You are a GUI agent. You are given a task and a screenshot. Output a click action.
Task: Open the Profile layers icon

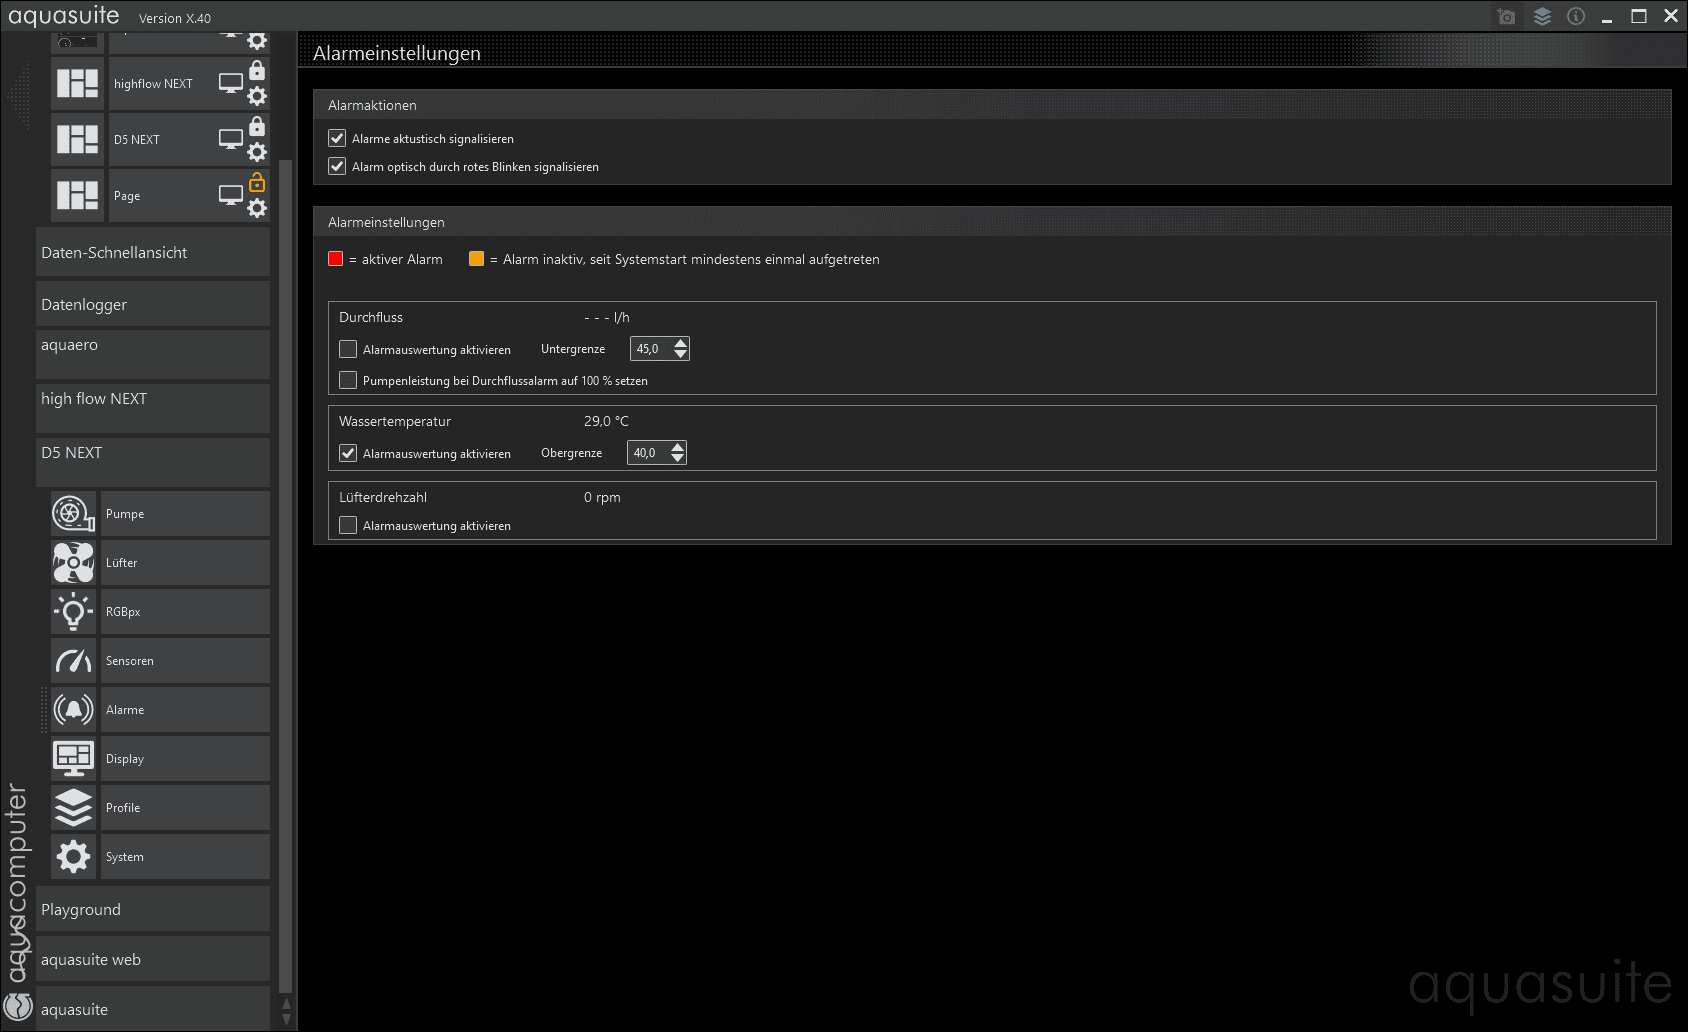[x=73, y=808]
